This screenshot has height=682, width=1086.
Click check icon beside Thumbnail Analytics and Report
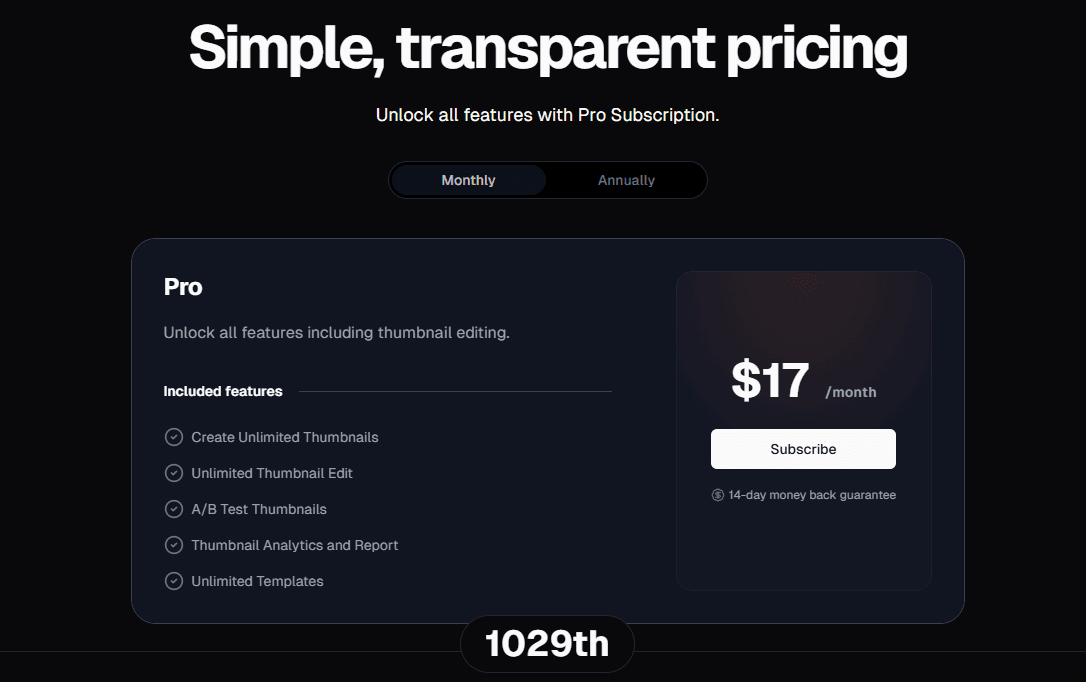click(x=174, y=545)
